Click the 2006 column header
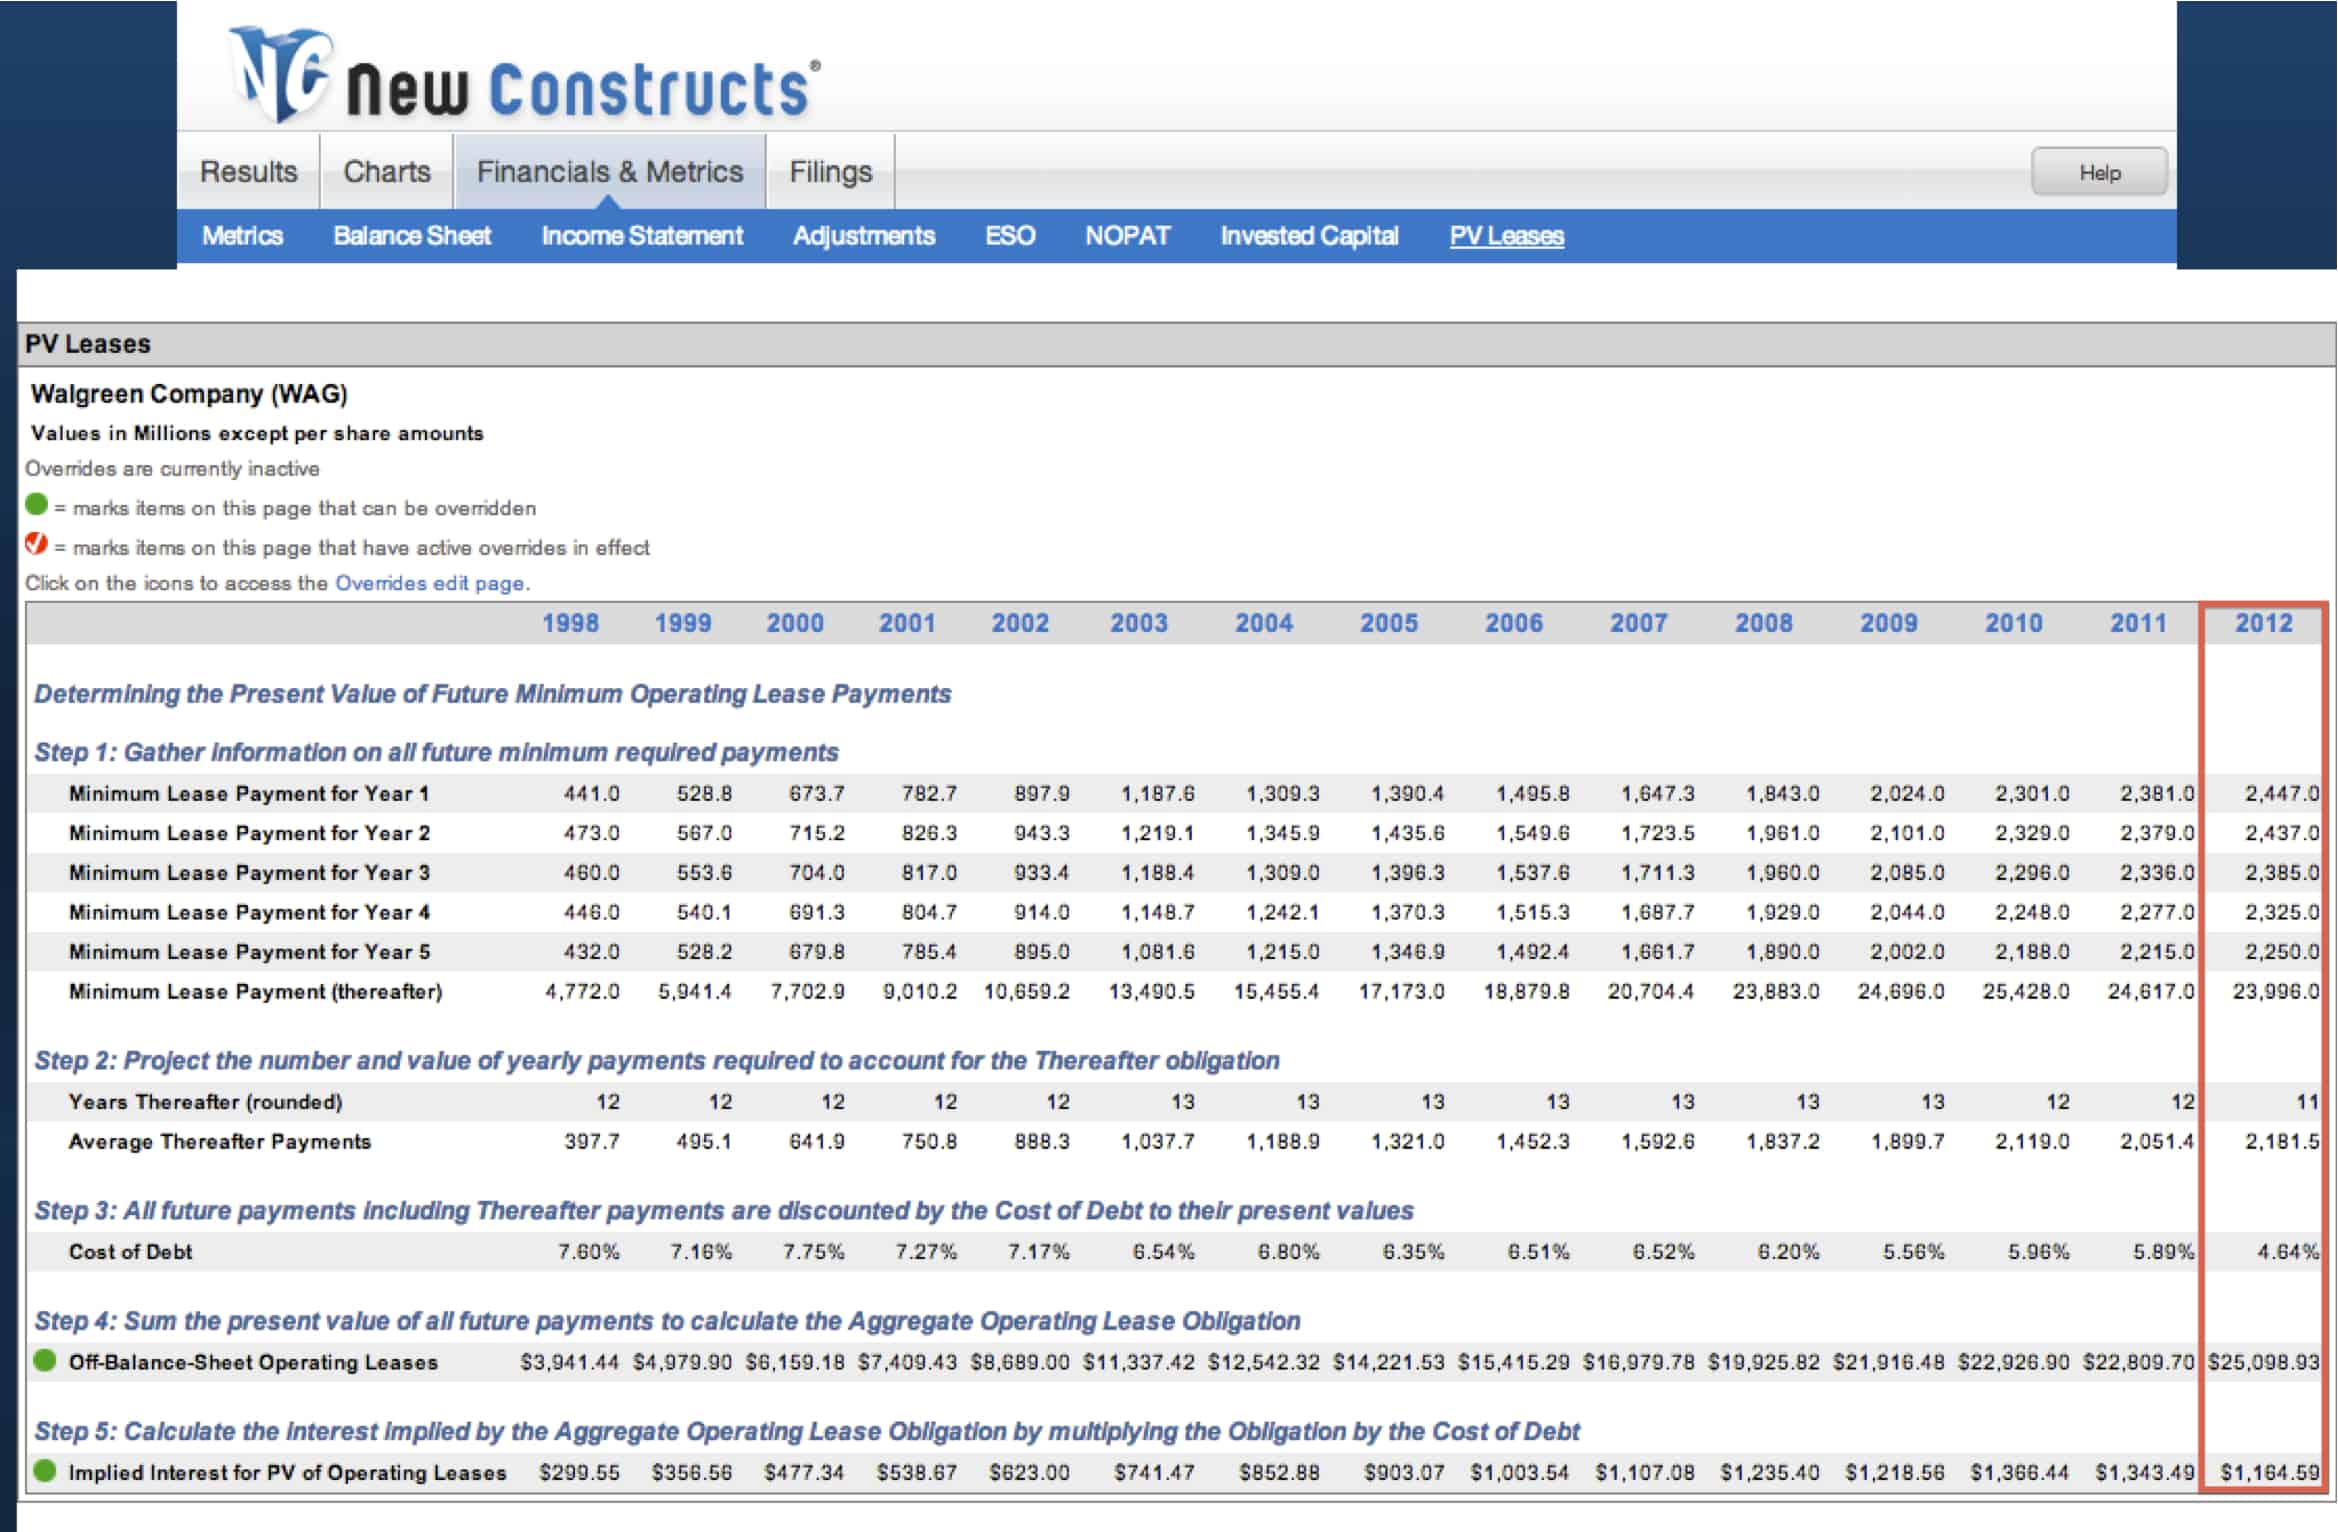The height and width of the screenshot is (1532, 2338). 1514,623
